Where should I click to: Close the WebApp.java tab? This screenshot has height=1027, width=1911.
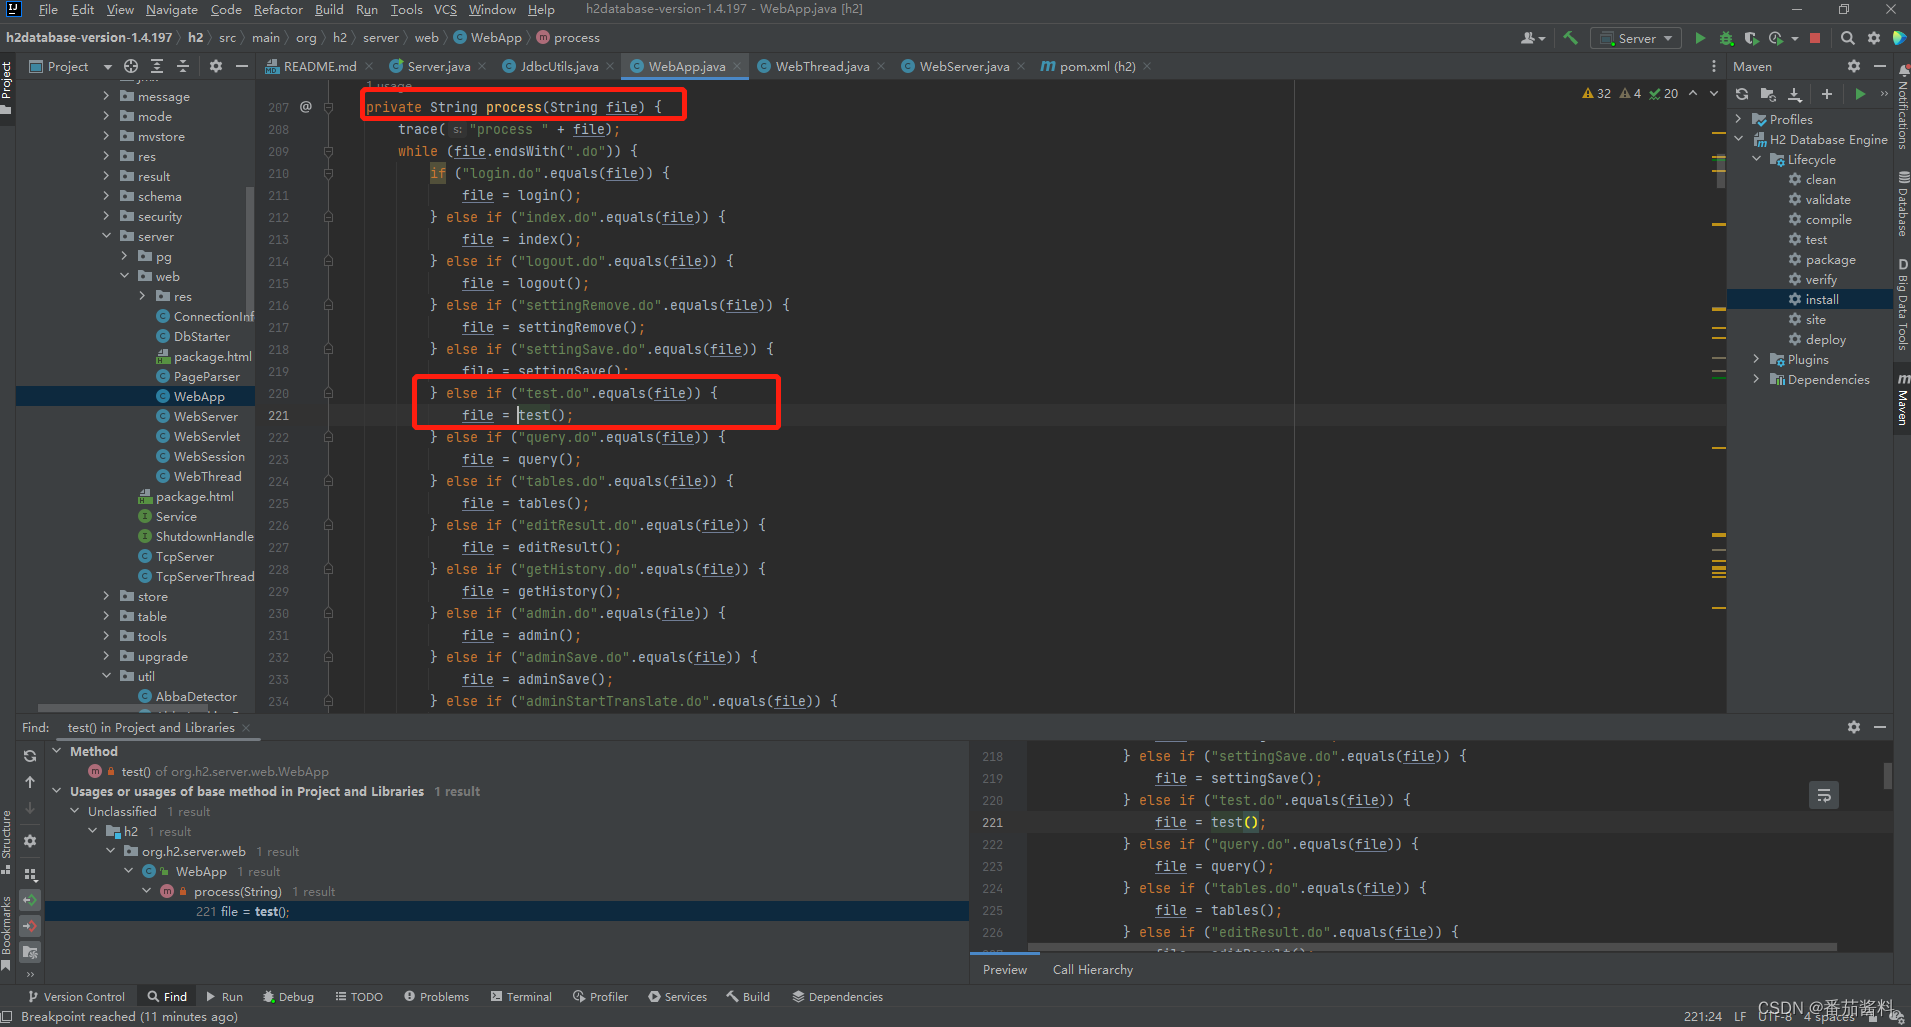737,66
